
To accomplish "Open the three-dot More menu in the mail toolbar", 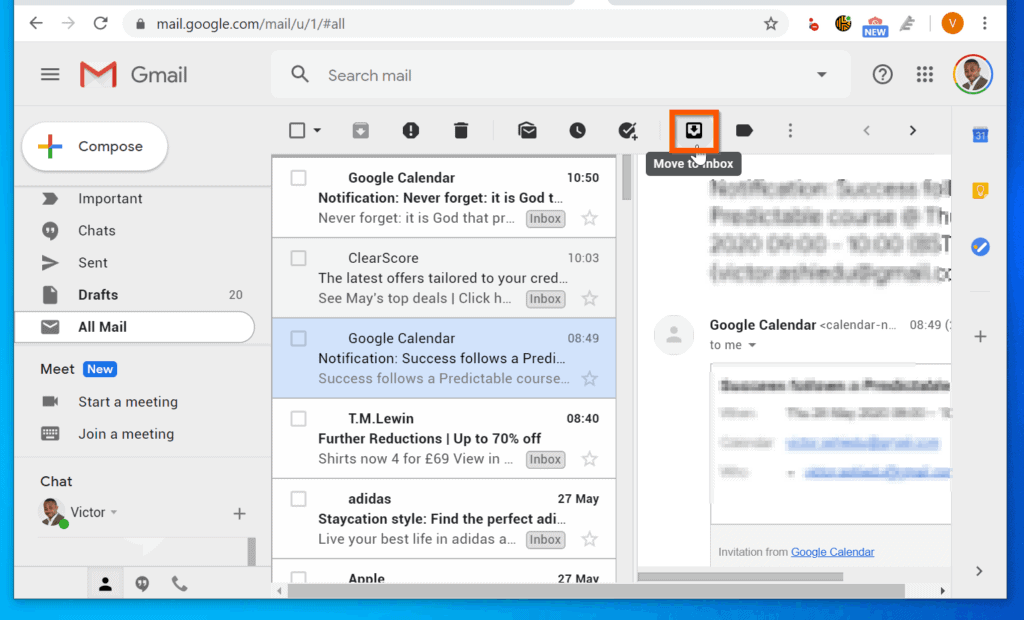I will coord(790,131).
